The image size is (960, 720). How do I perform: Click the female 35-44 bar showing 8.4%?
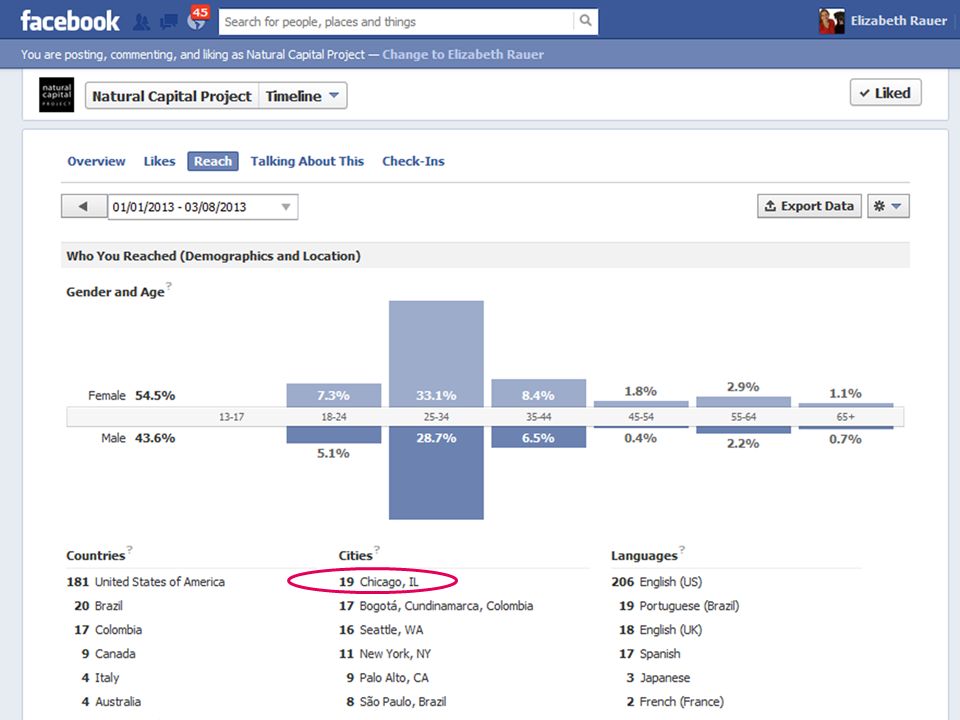(539, 394)
